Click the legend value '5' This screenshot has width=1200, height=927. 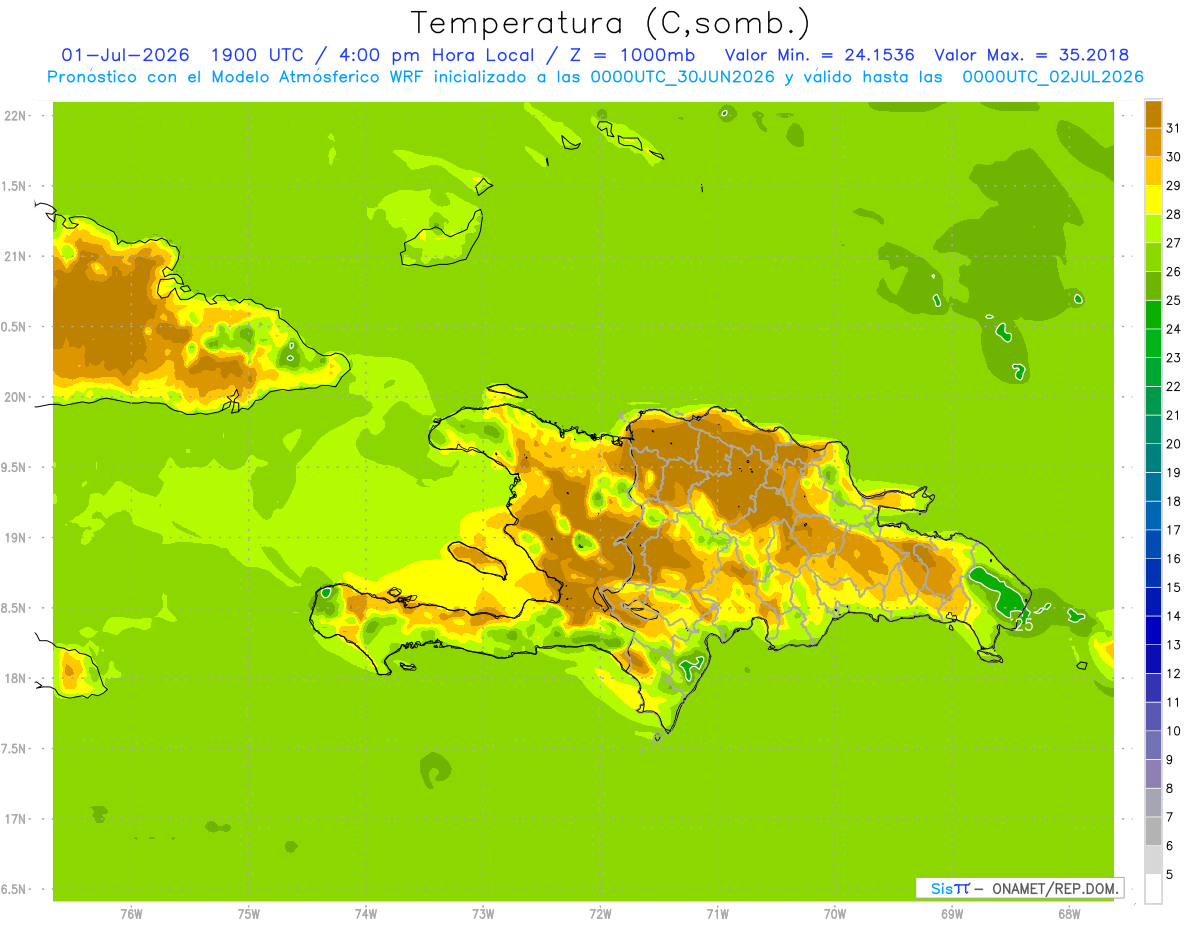(1170, 875)
